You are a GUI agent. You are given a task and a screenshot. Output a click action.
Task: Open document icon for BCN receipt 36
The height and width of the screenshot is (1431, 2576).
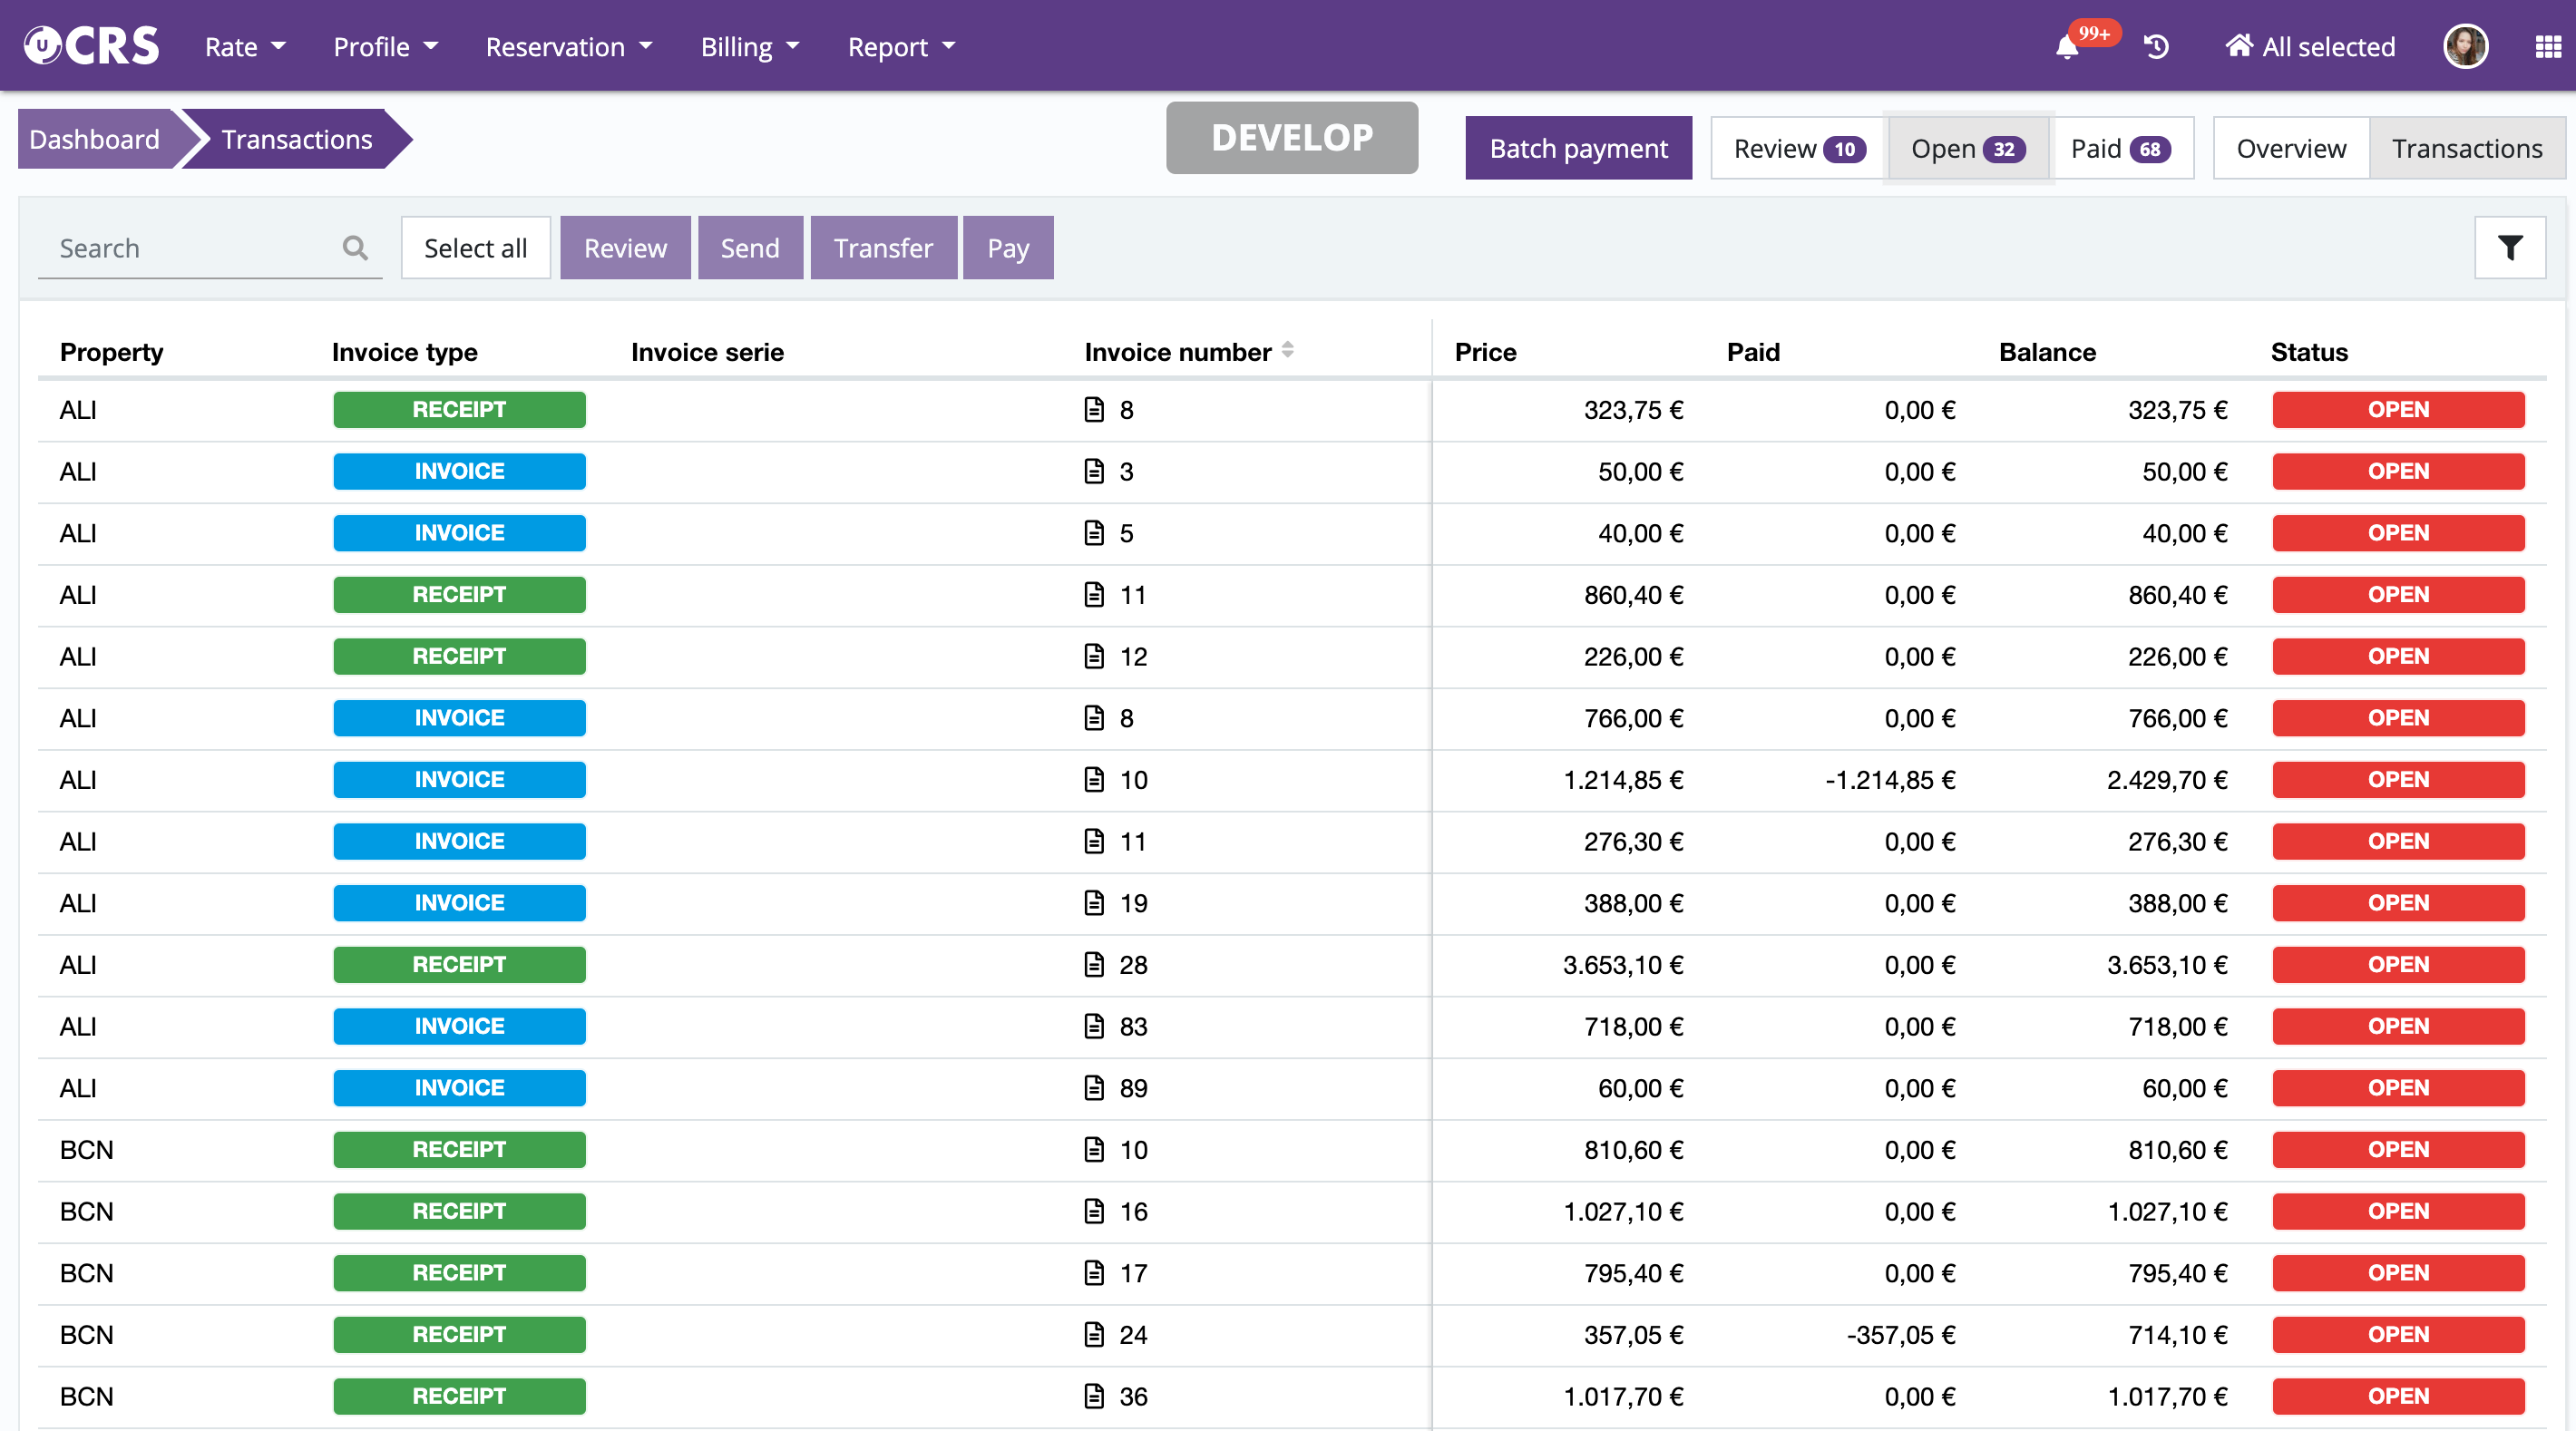[1094, 1396]
